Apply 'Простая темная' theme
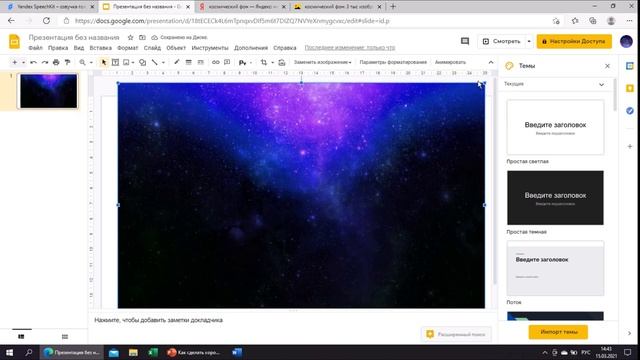 555,198
